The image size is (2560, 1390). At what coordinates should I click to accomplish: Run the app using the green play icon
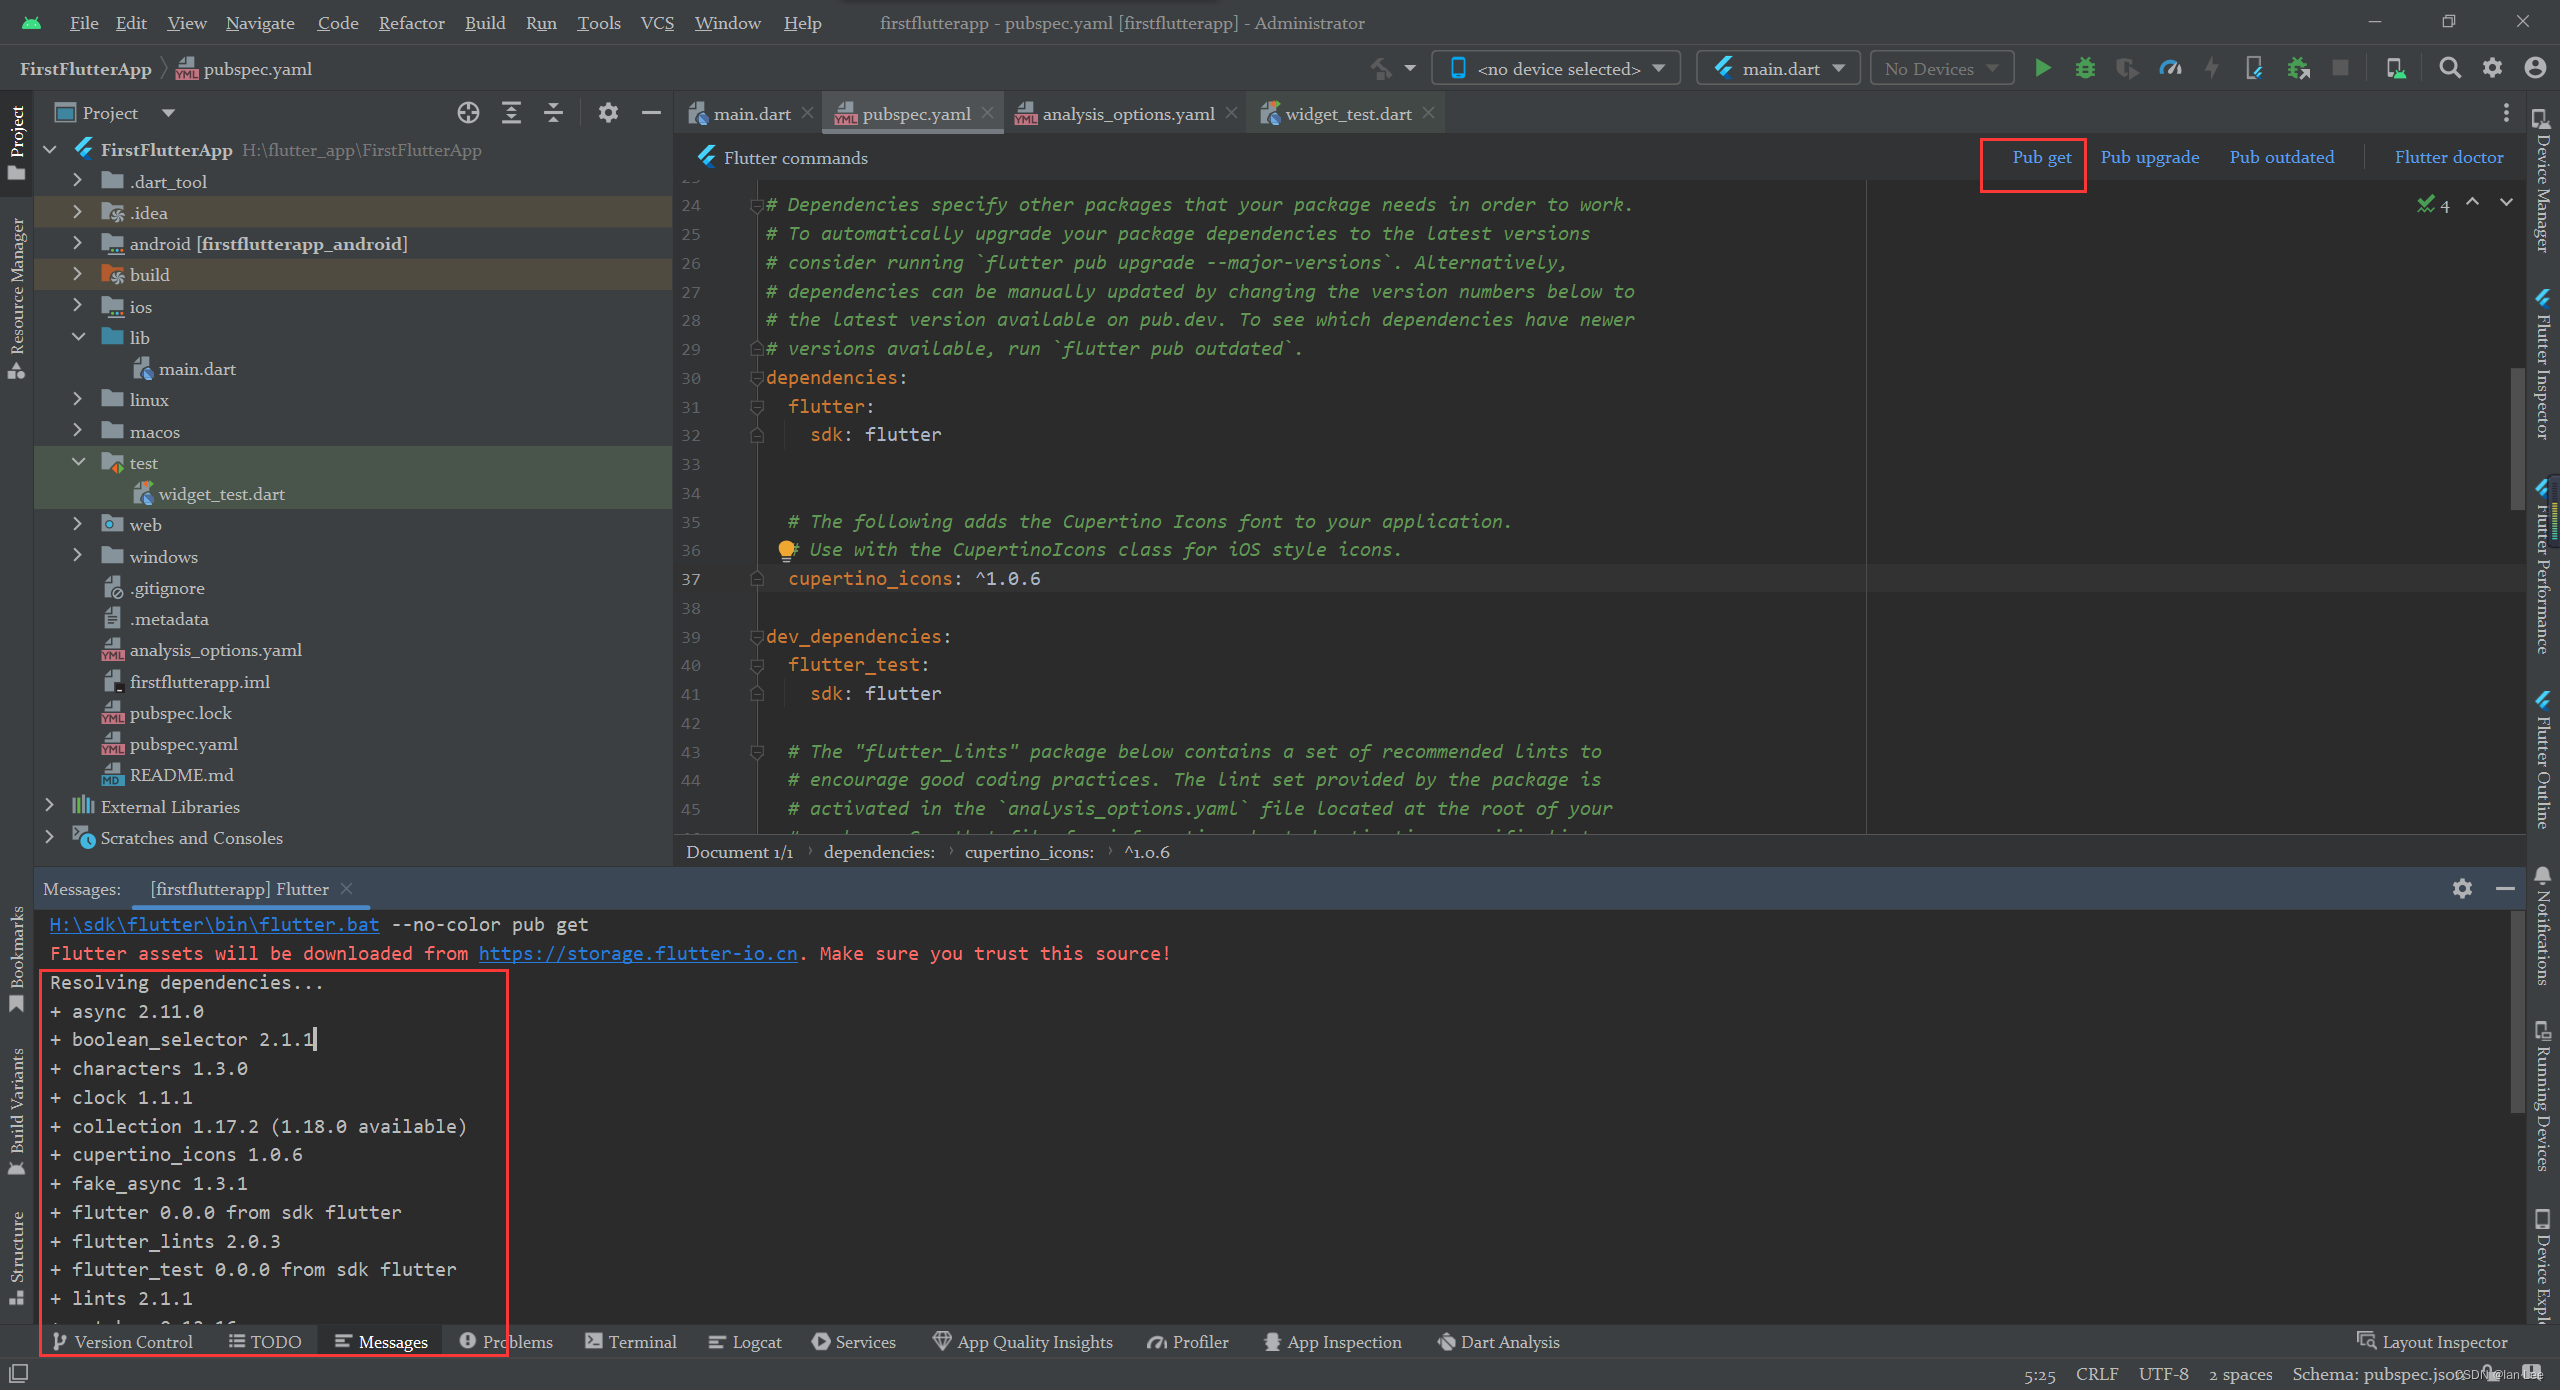point(2042,67)
